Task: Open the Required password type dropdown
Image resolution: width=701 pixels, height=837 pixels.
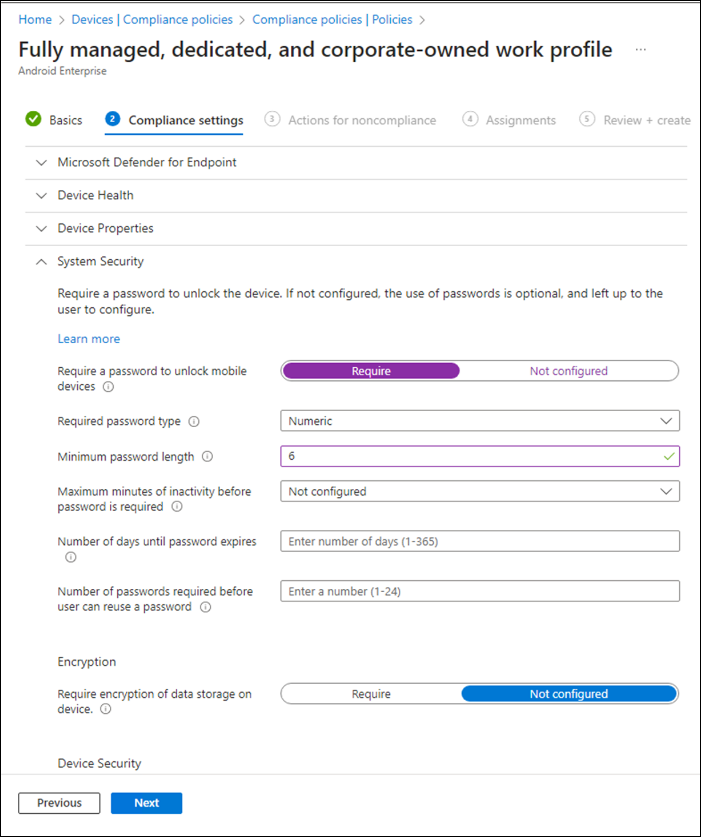Action: pos(479,421)
